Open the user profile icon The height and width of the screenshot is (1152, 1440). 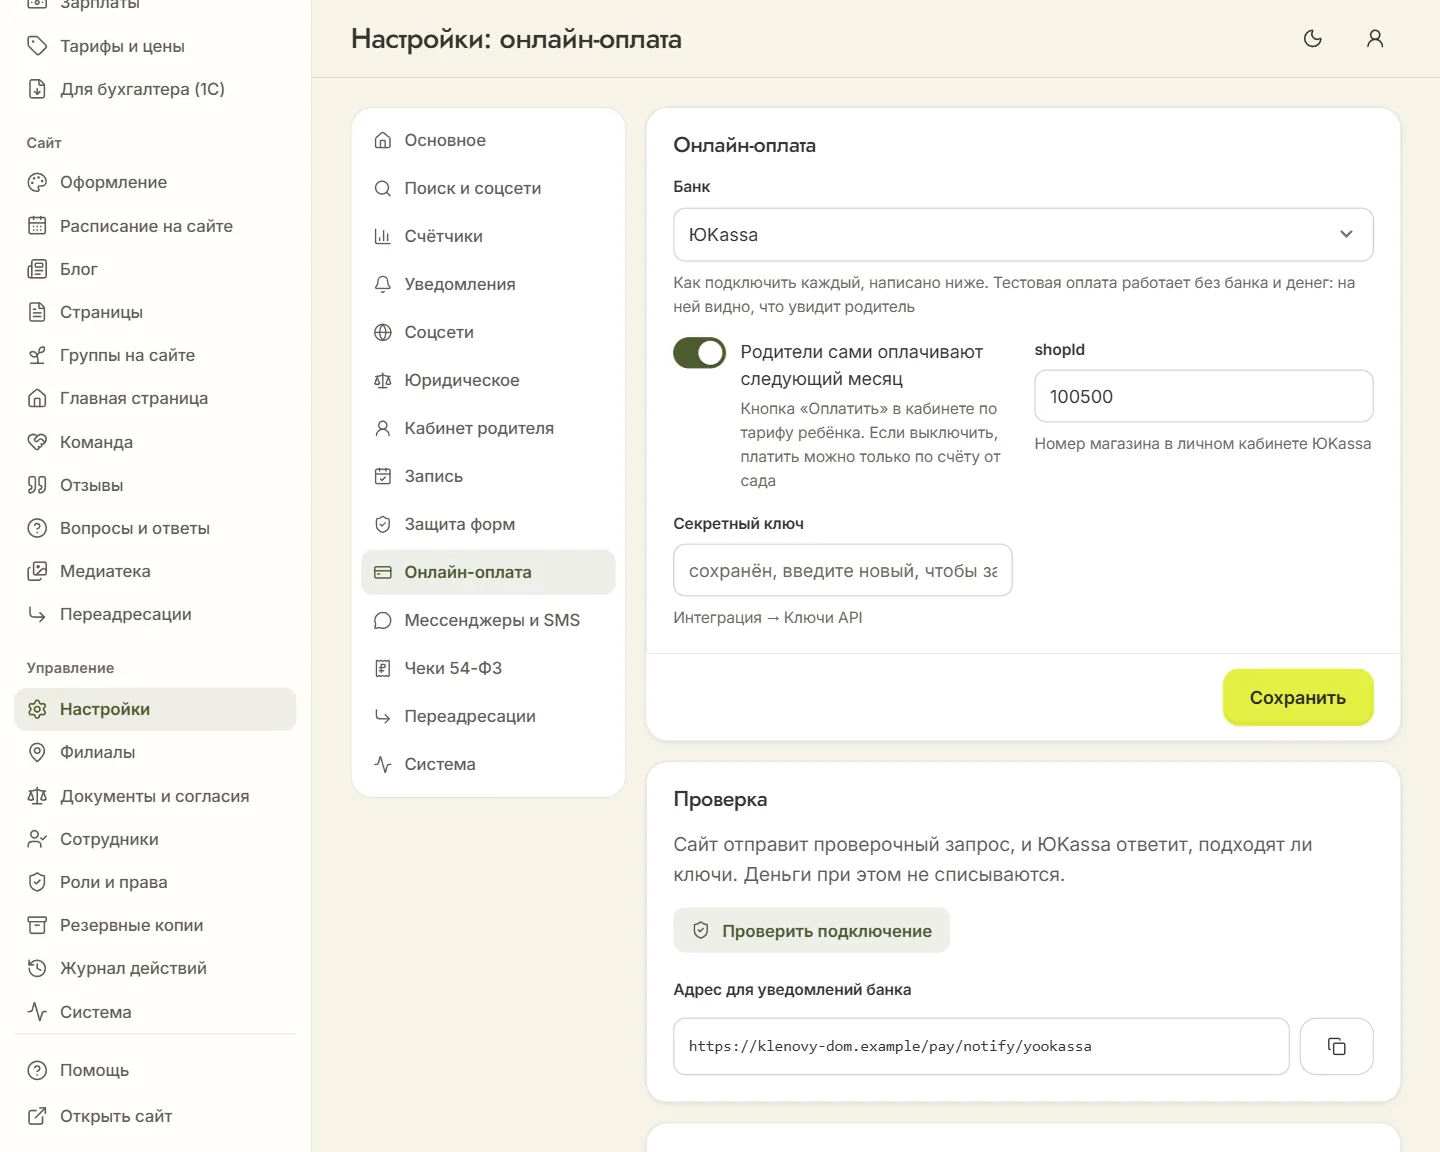click(x=1375, y=39)
